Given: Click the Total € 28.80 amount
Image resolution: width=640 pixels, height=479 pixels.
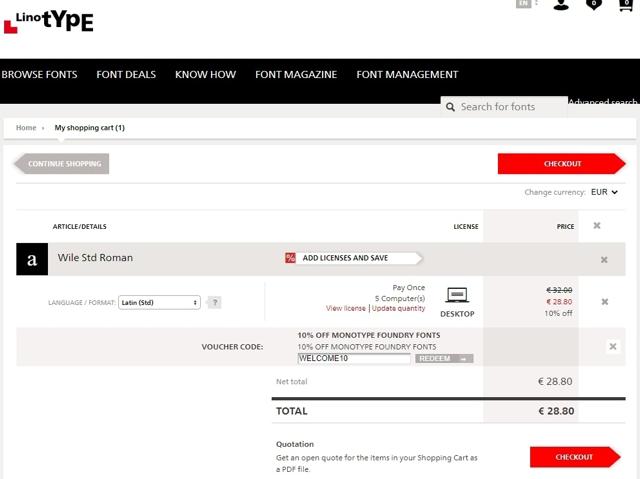Looking at the screenshot, I should (556, 411).
